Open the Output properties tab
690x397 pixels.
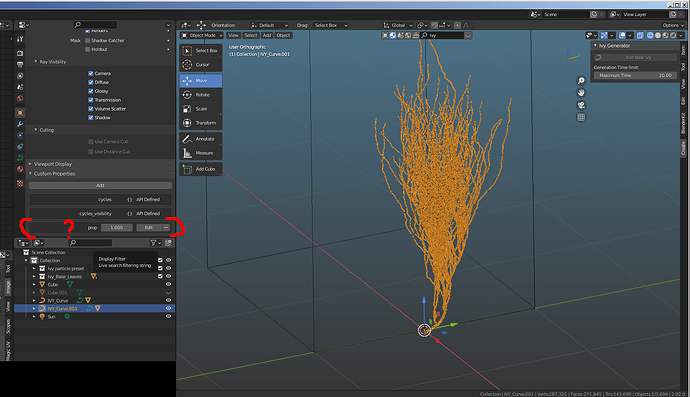pos(20,64)
